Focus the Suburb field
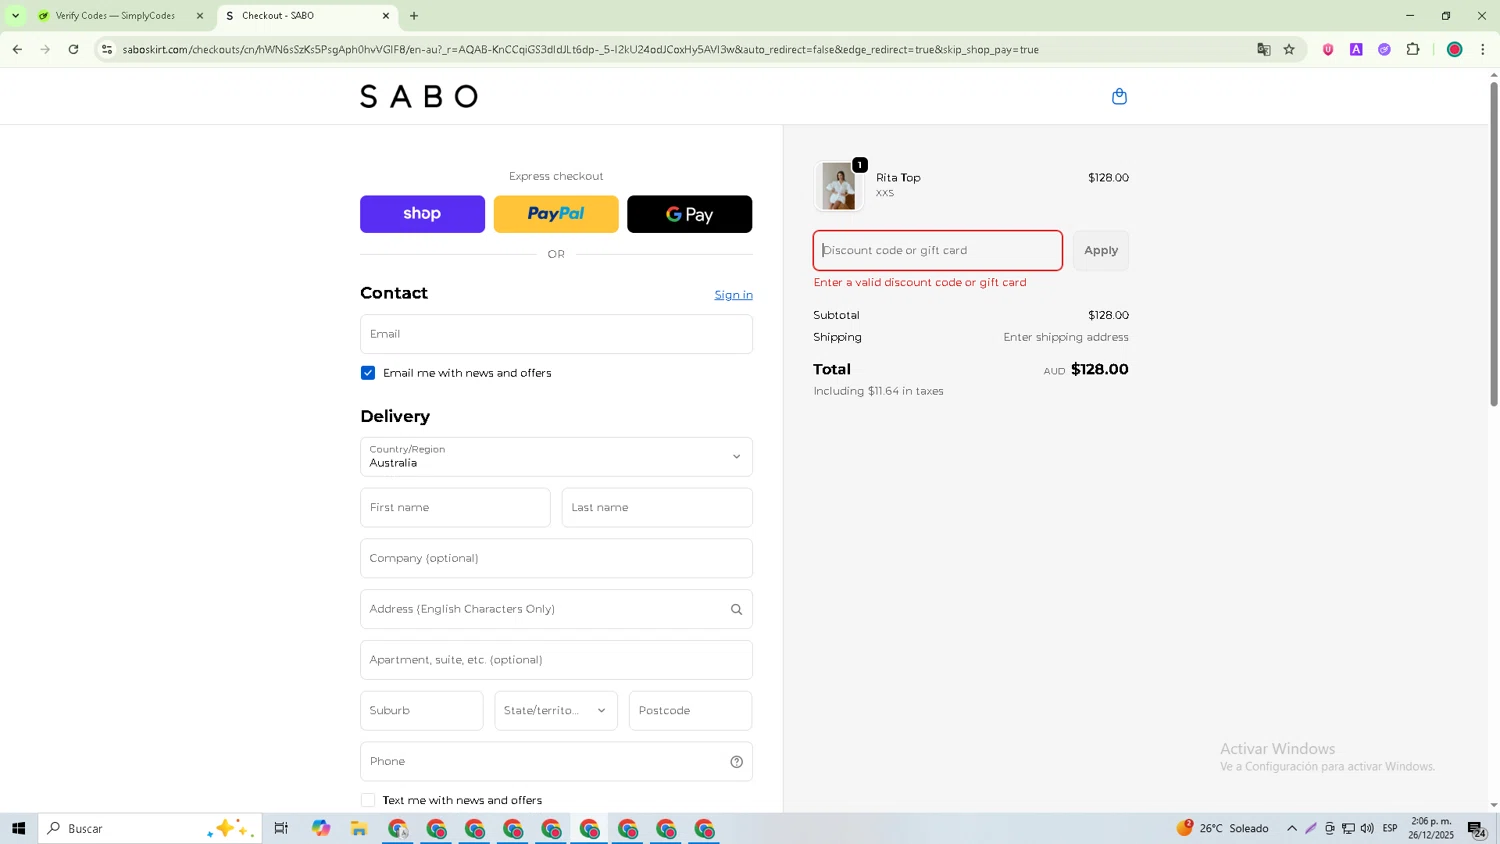 pyautogui.click(x=422, y=711)
